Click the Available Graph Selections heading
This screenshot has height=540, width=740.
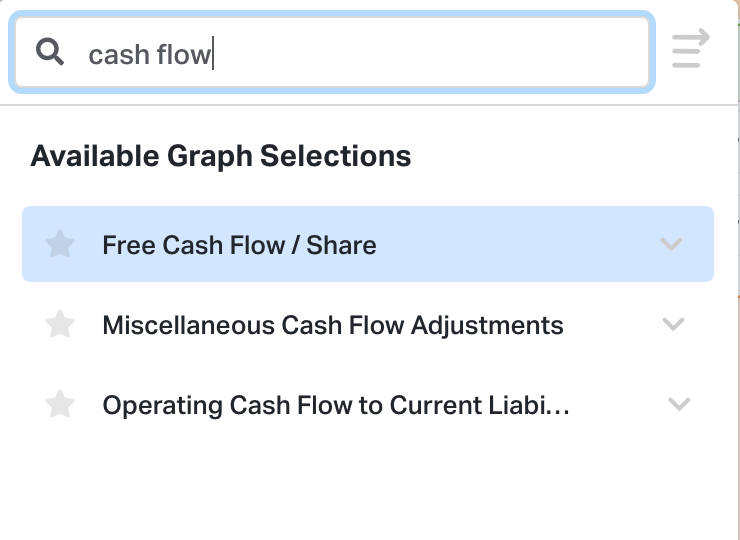(221, 156)
